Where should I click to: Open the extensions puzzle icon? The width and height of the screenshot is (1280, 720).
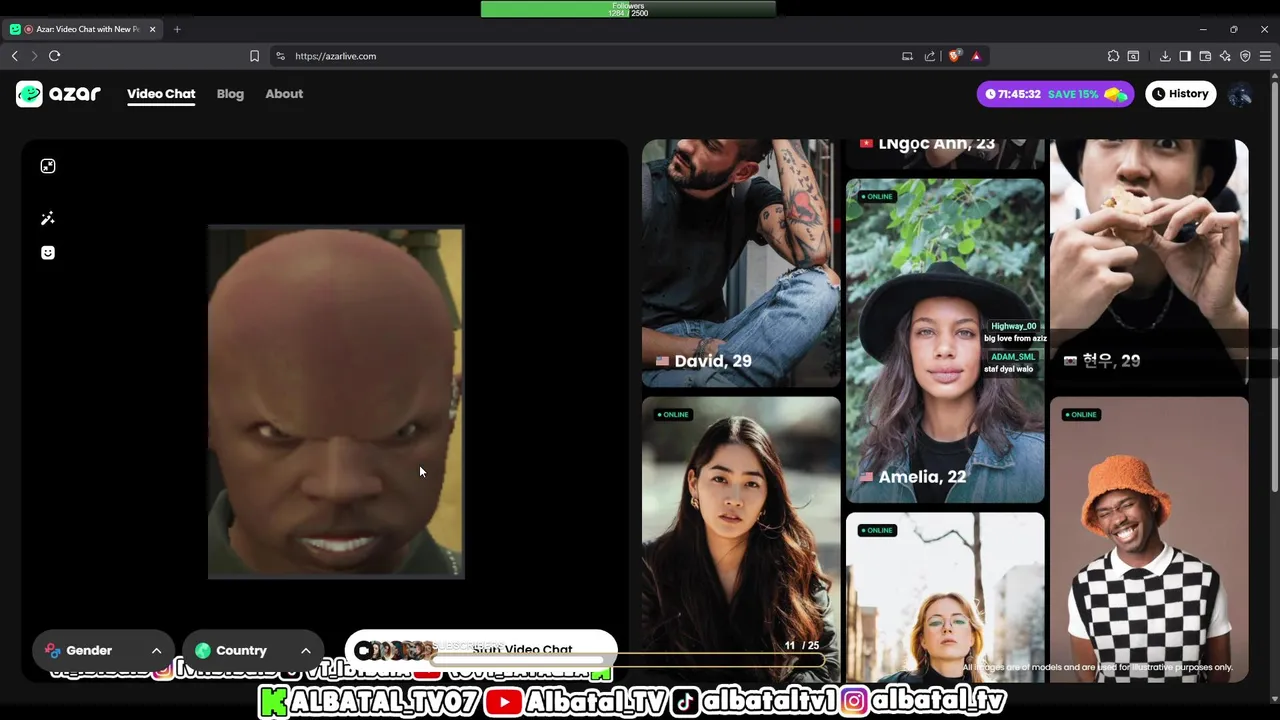[x=1113, y=56]
